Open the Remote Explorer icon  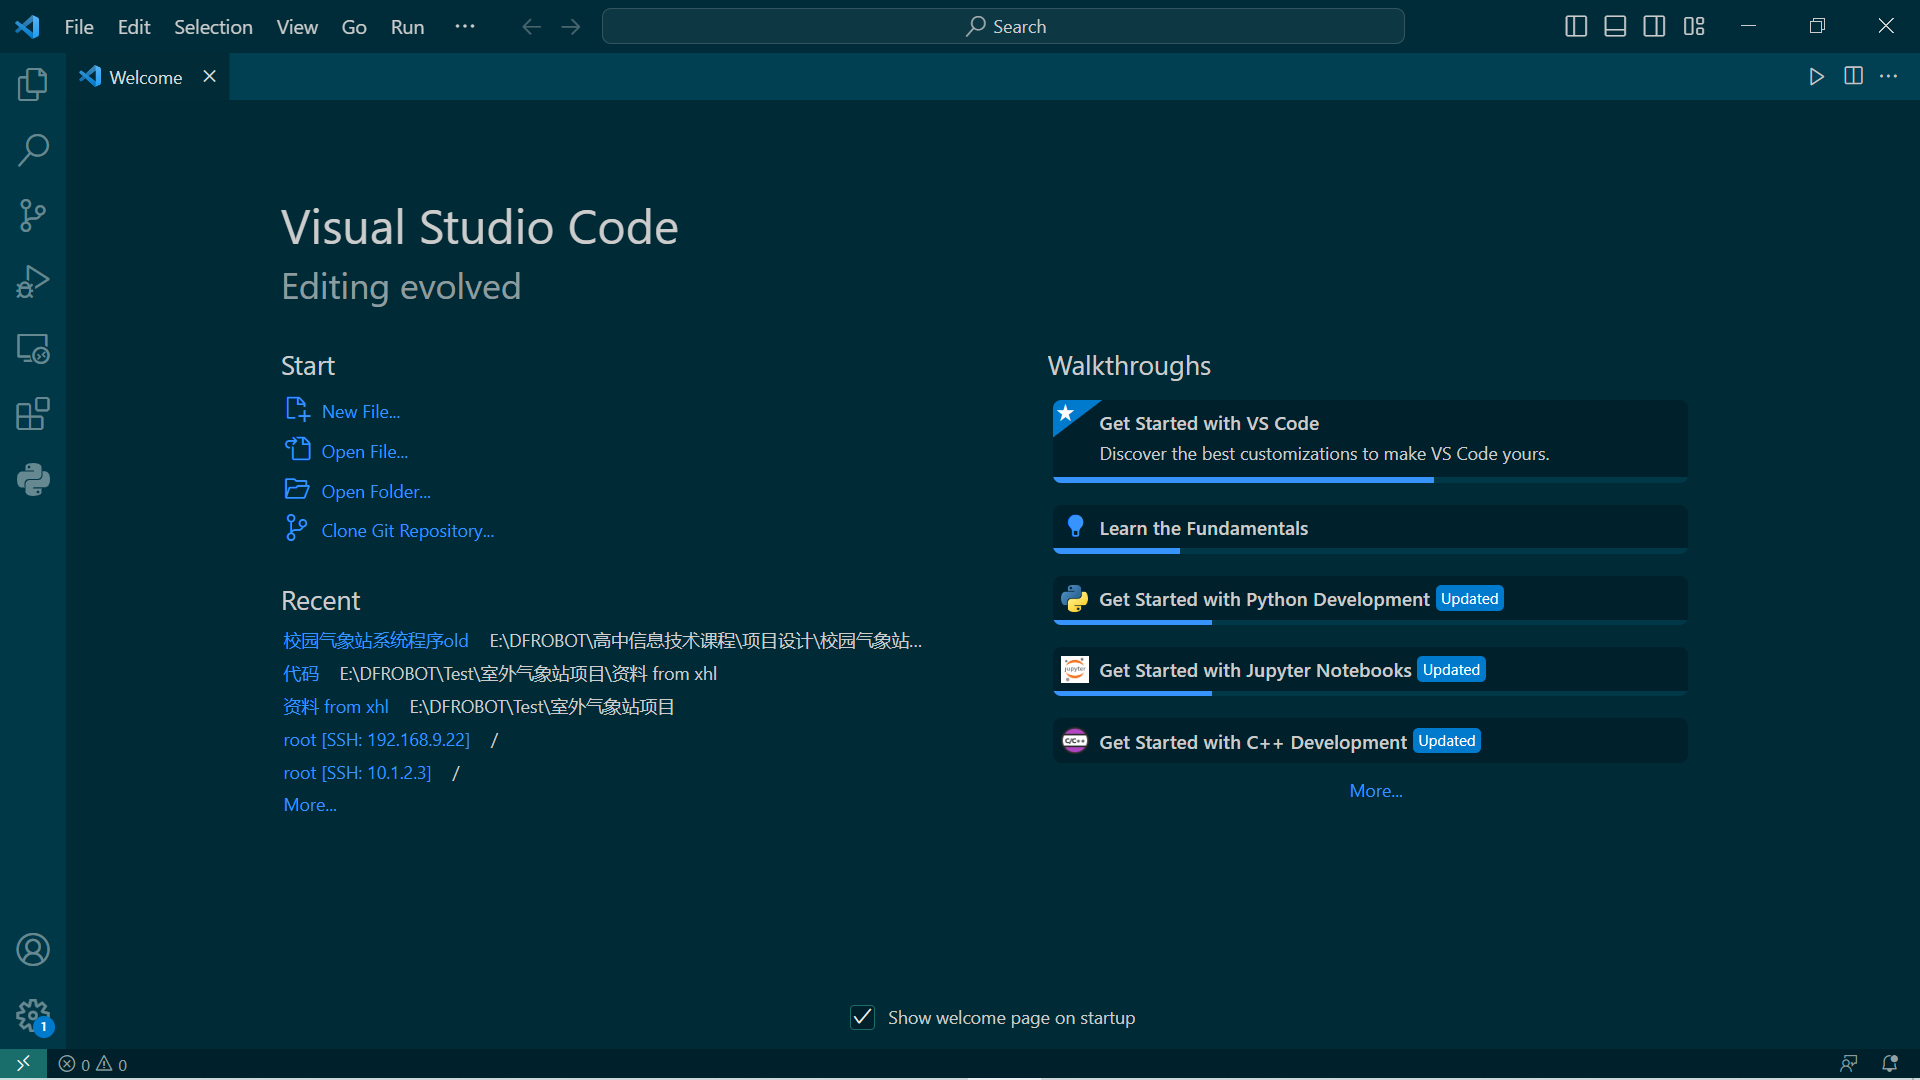coord(33,349)
